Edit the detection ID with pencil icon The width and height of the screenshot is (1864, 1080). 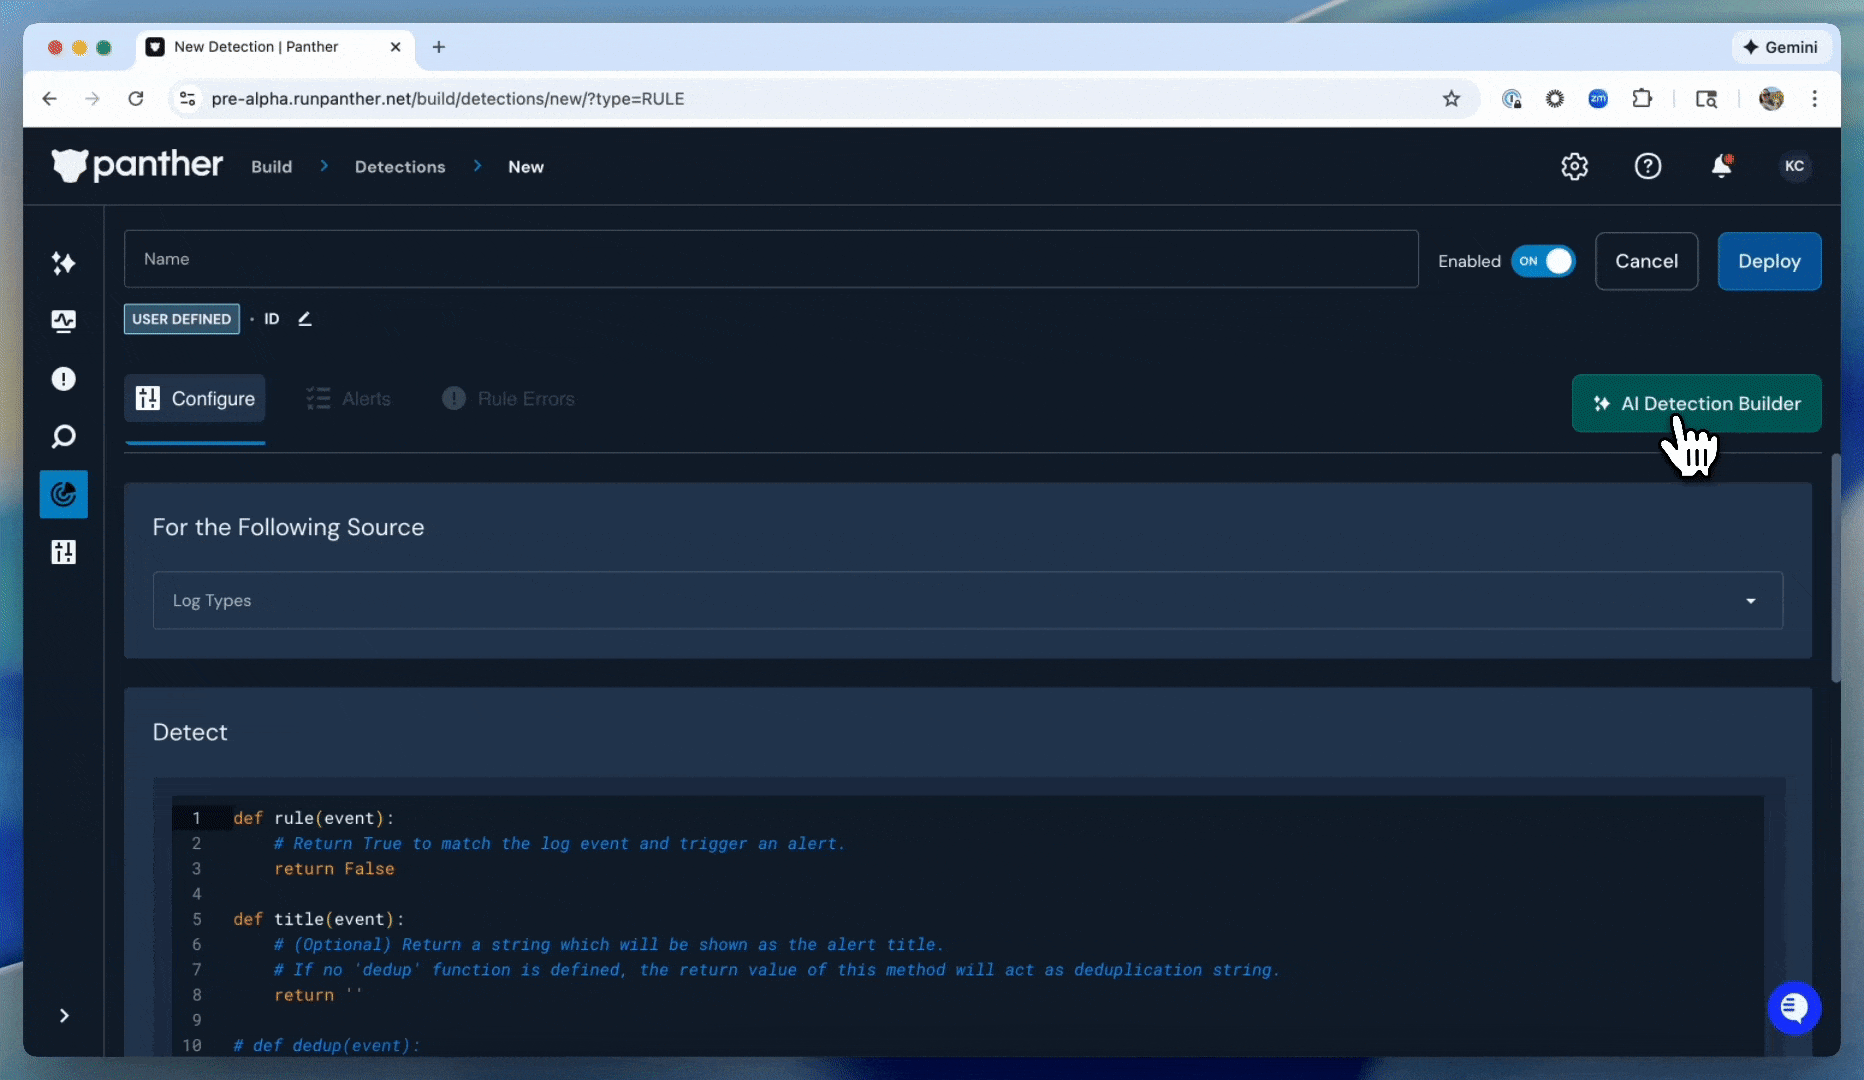click(305, 319)
